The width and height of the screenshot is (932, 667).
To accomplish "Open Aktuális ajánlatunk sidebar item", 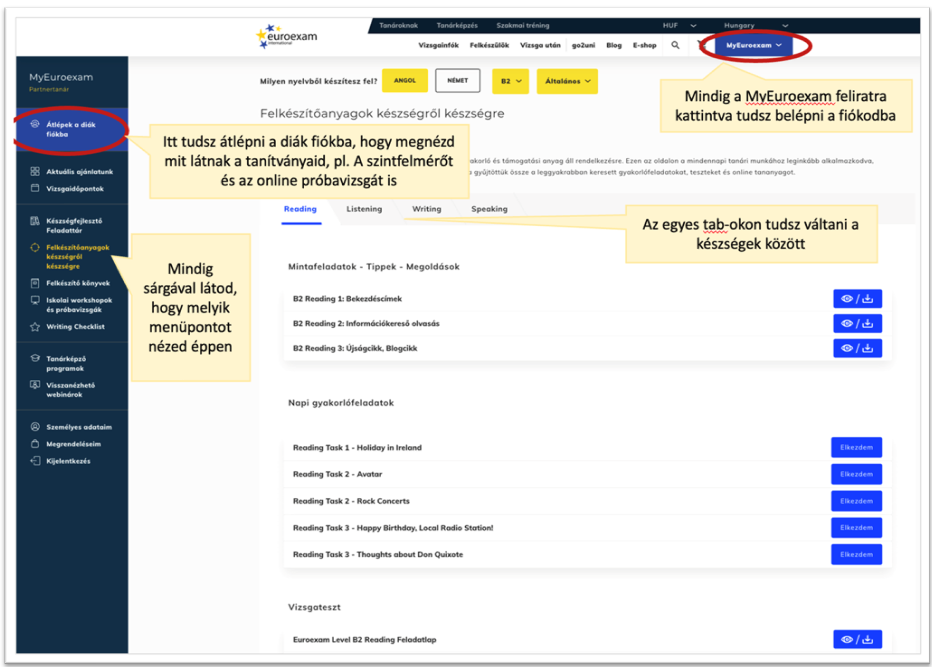I will click(x=80, y=172).
